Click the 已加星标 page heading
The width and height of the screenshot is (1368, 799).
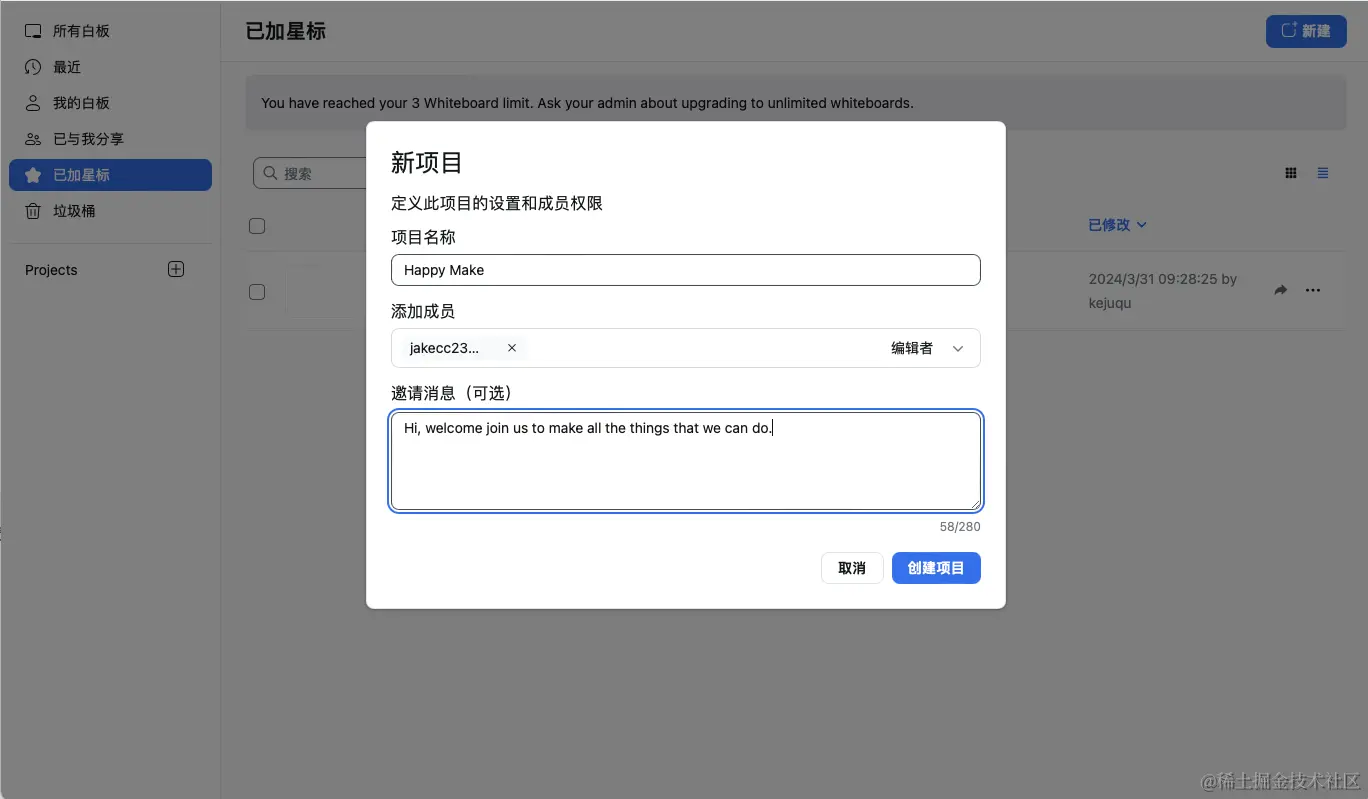(x=286, y=31)
